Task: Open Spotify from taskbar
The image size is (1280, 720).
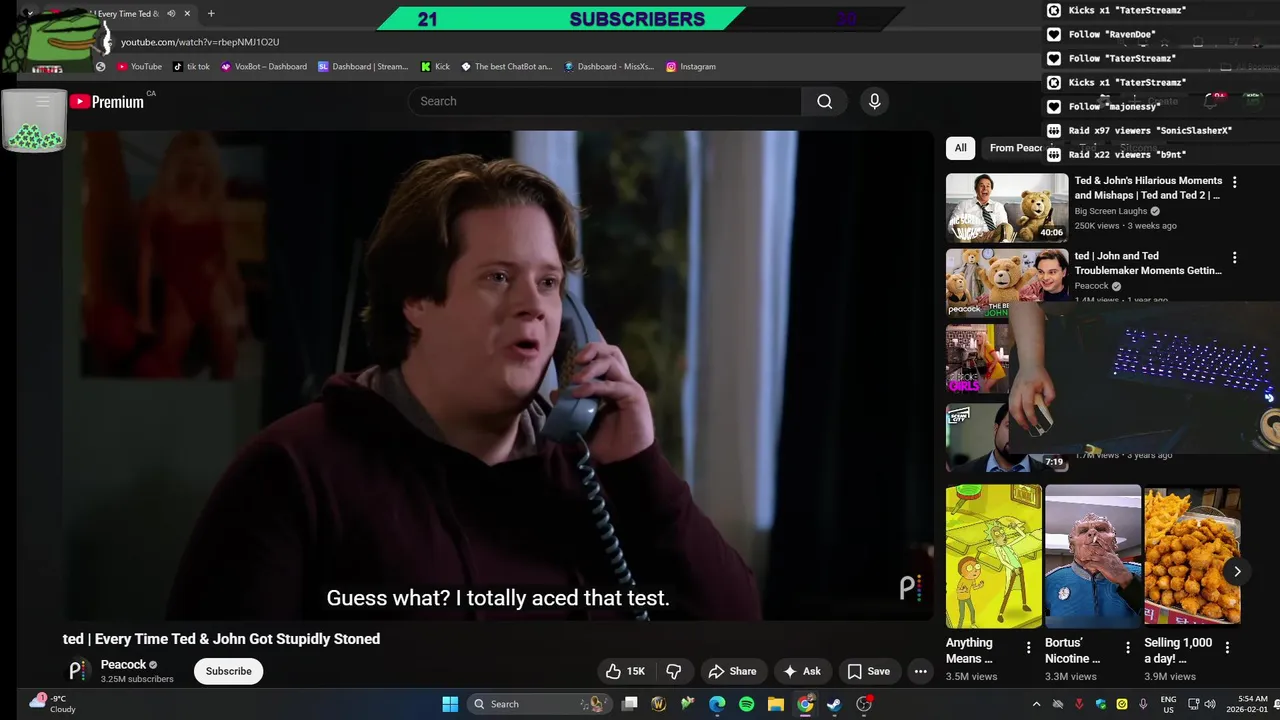Action: (x=746, y=704)
